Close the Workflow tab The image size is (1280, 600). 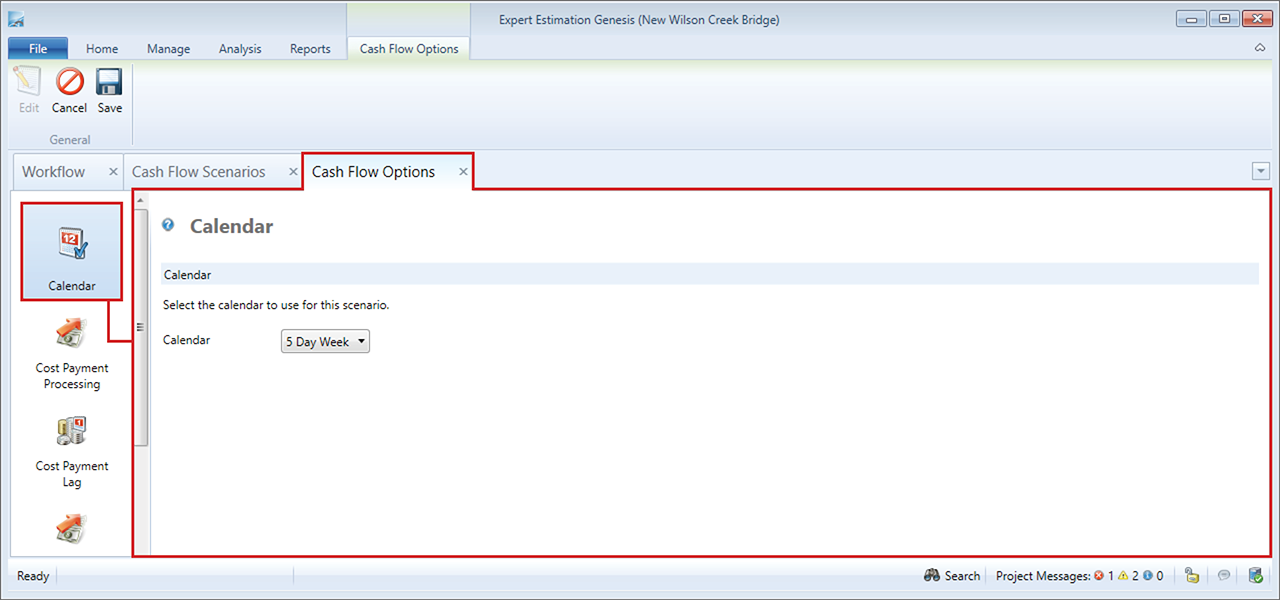[113, 172]
